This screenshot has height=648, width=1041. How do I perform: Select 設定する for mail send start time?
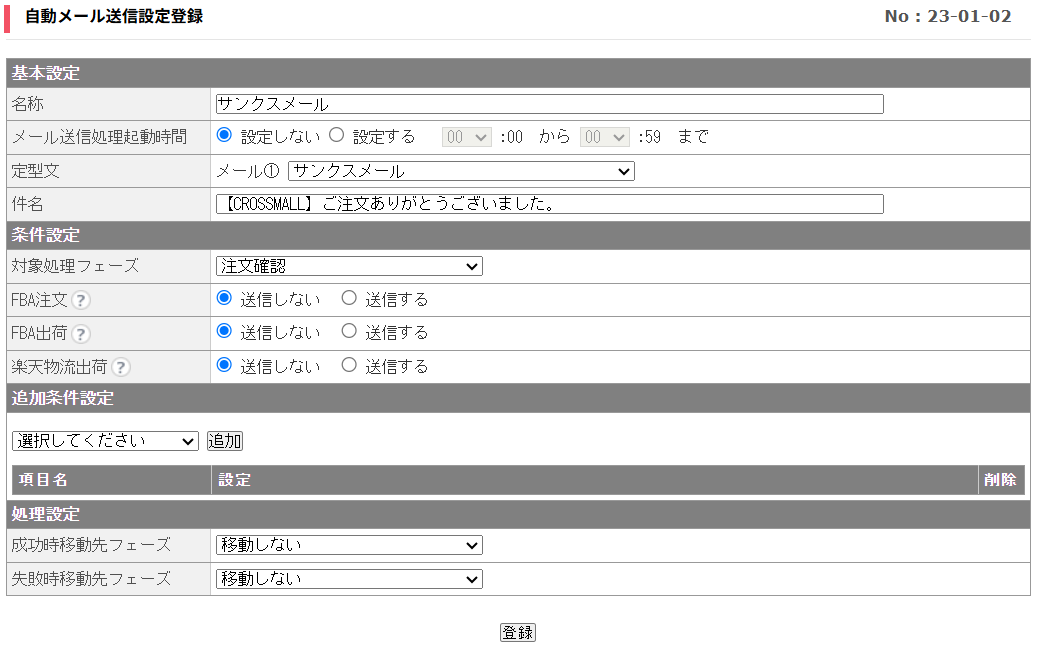coord(337,135)
